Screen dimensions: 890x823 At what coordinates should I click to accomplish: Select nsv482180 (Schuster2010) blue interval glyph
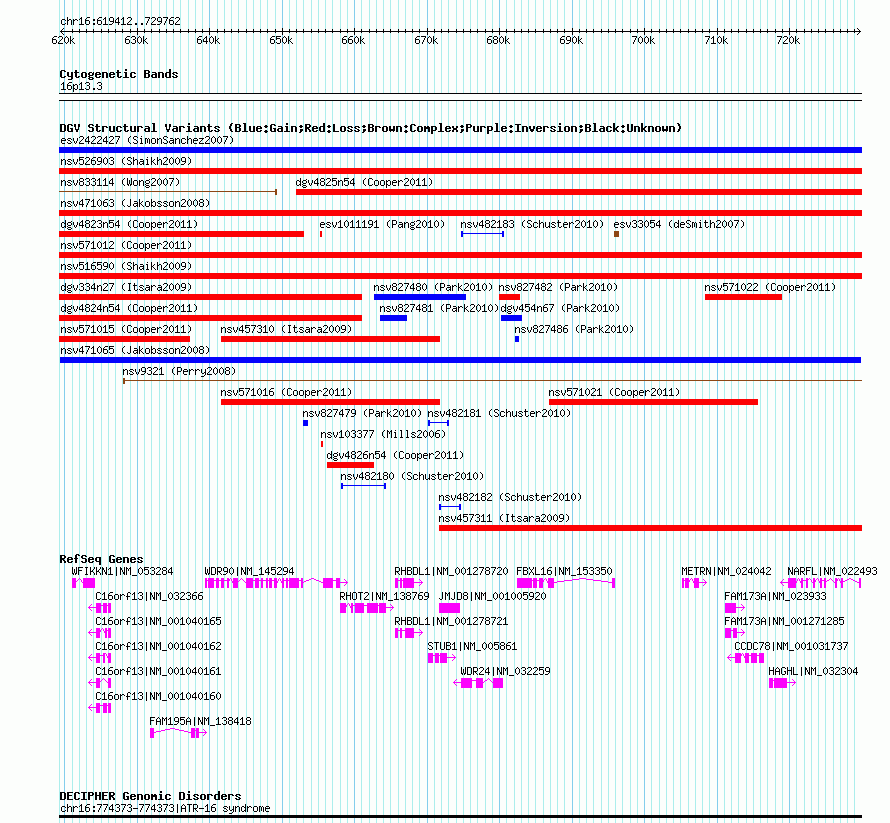coord(363,486)
